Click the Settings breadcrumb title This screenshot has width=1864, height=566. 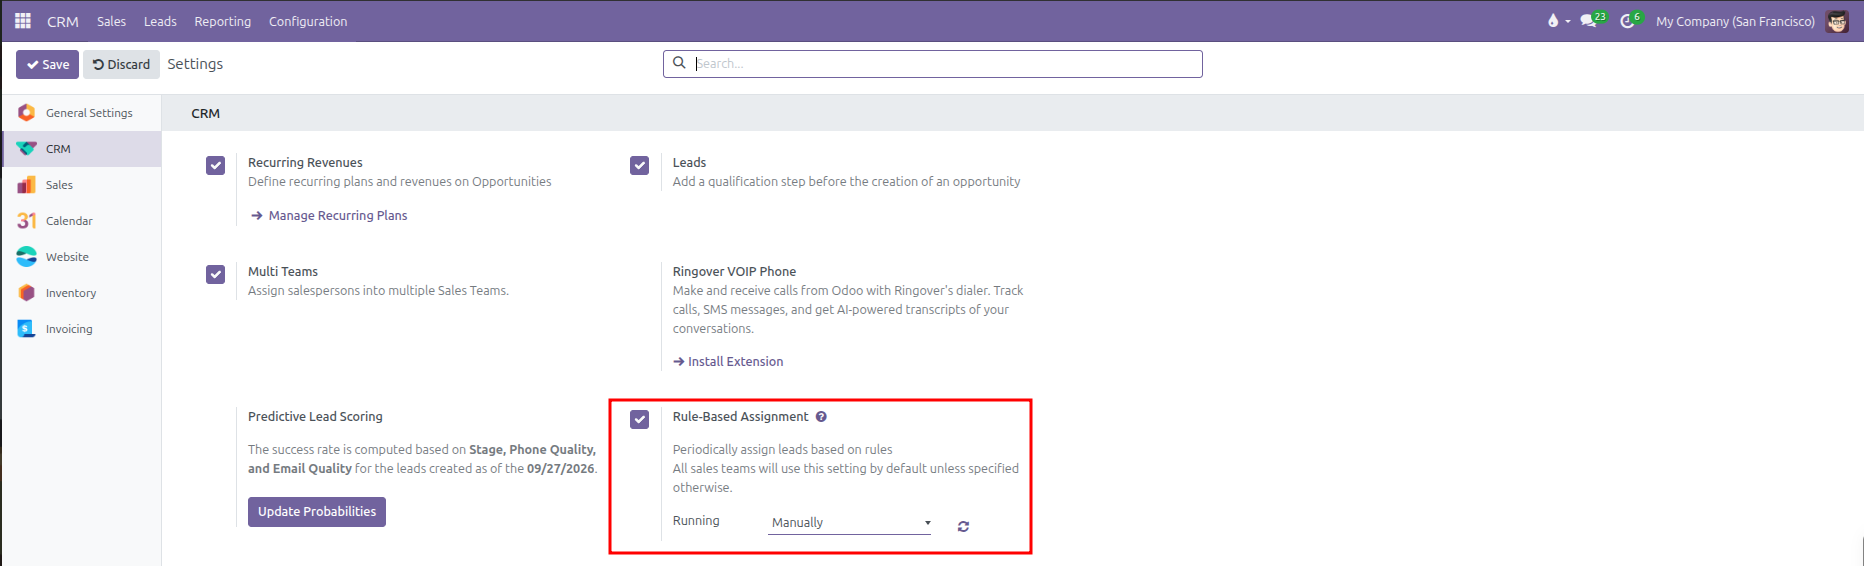click(195, 64)
